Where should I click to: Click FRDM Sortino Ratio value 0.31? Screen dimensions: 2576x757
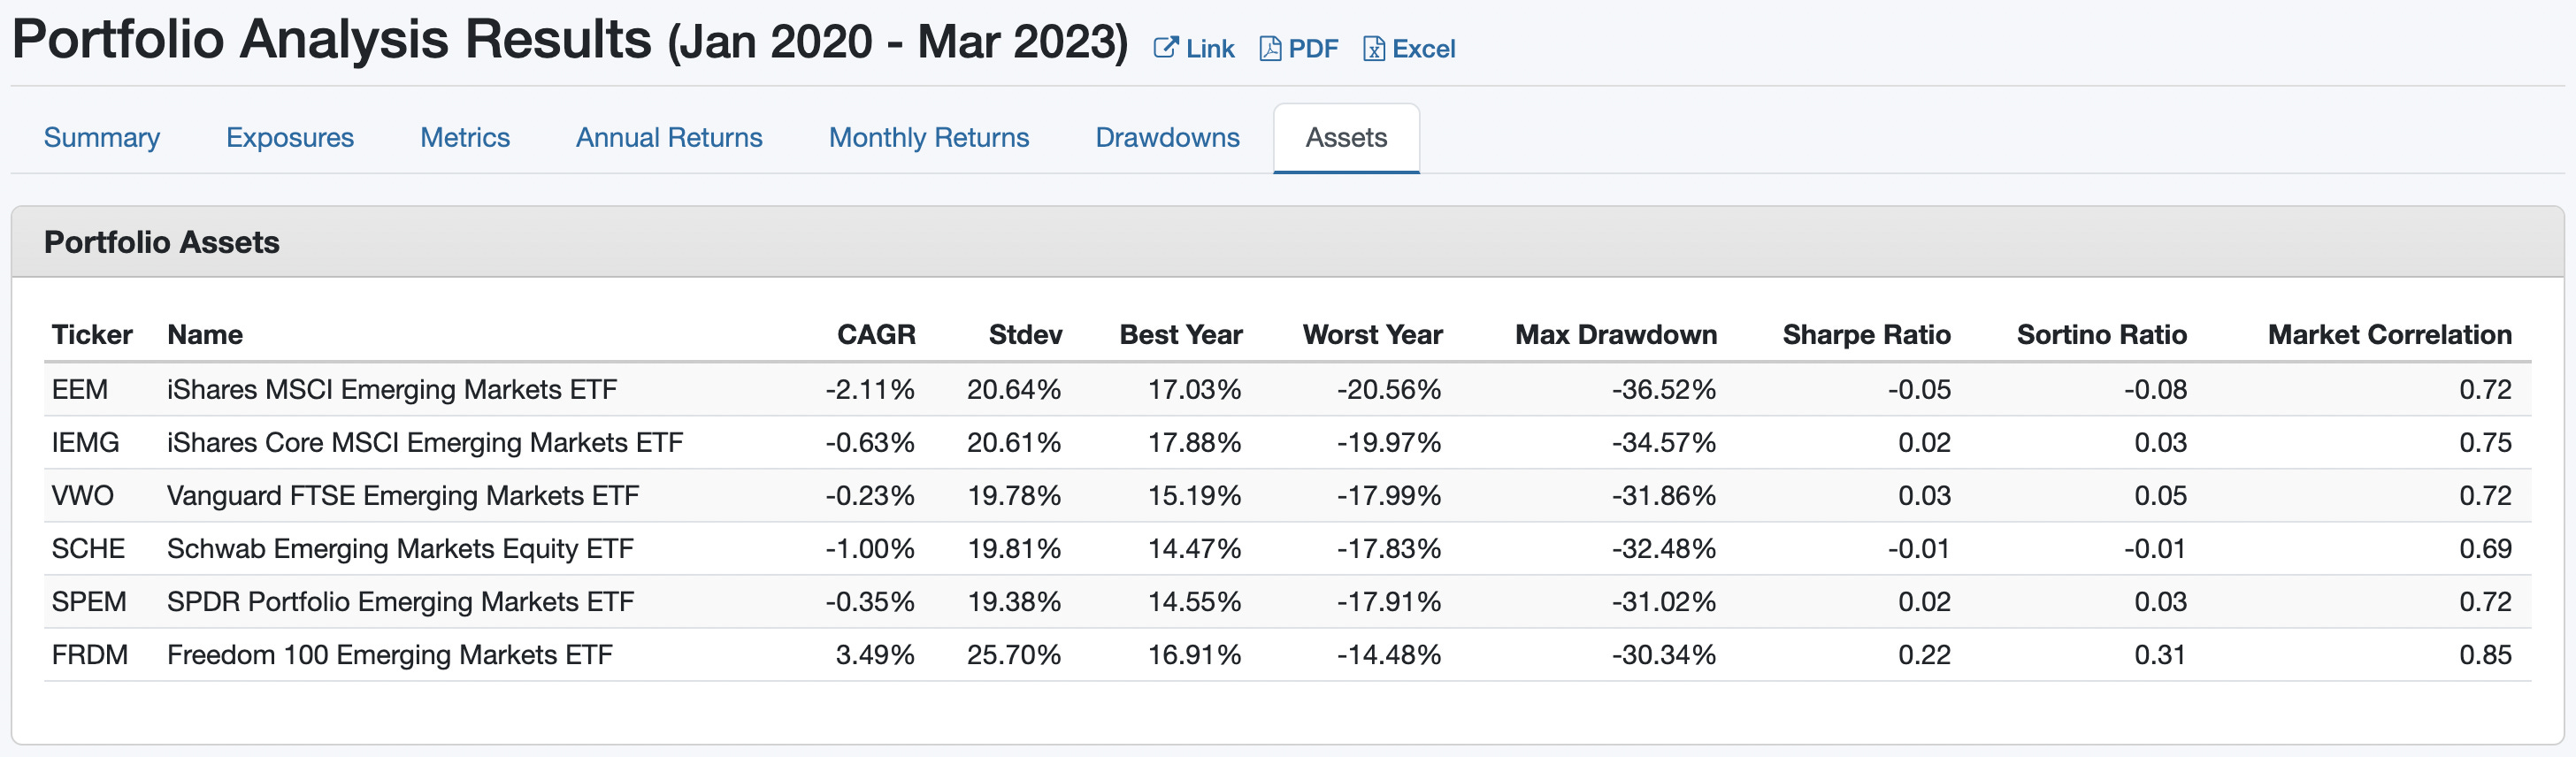pyautogui.click(x=2160, y=654)
